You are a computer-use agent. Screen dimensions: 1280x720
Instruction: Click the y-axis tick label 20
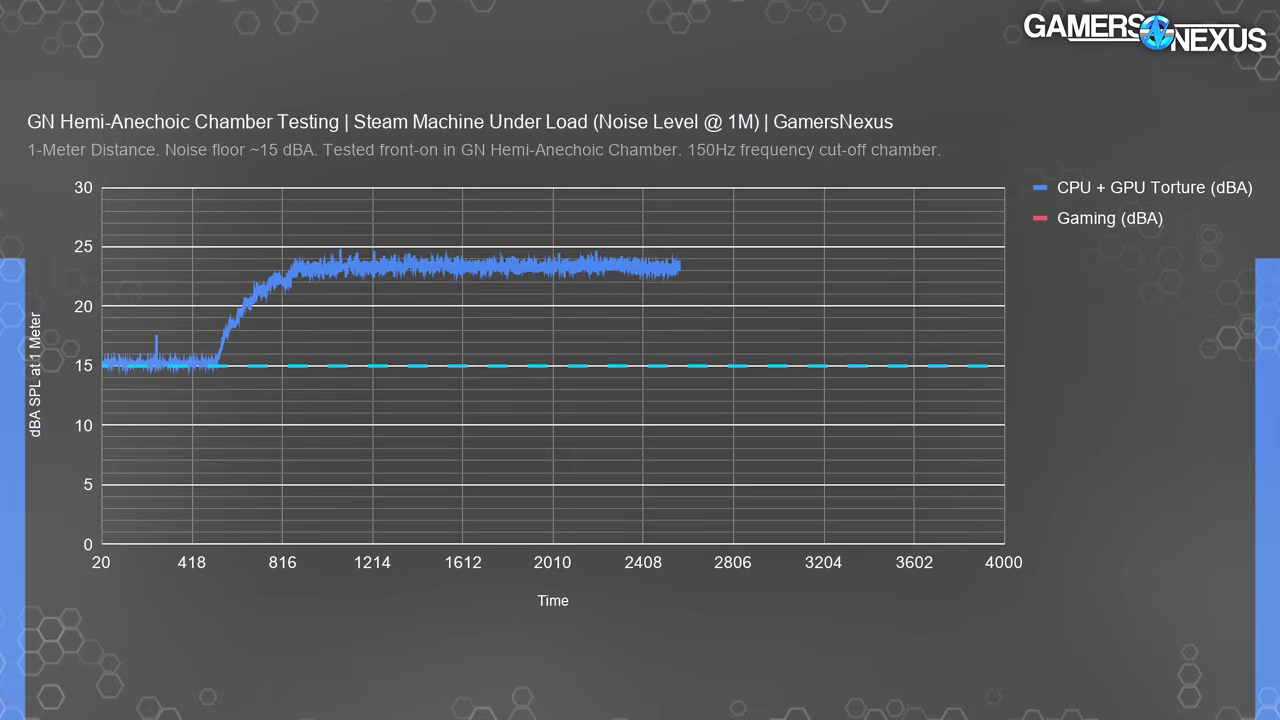(x=83, y=307)
